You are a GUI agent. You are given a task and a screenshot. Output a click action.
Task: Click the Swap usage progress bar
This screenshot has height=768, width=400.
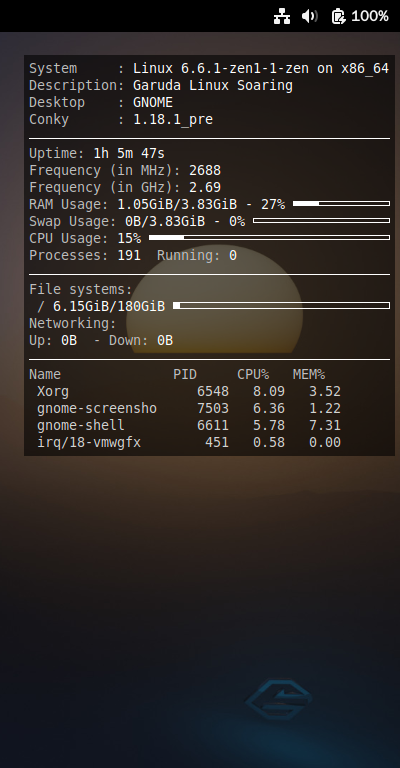321,220
